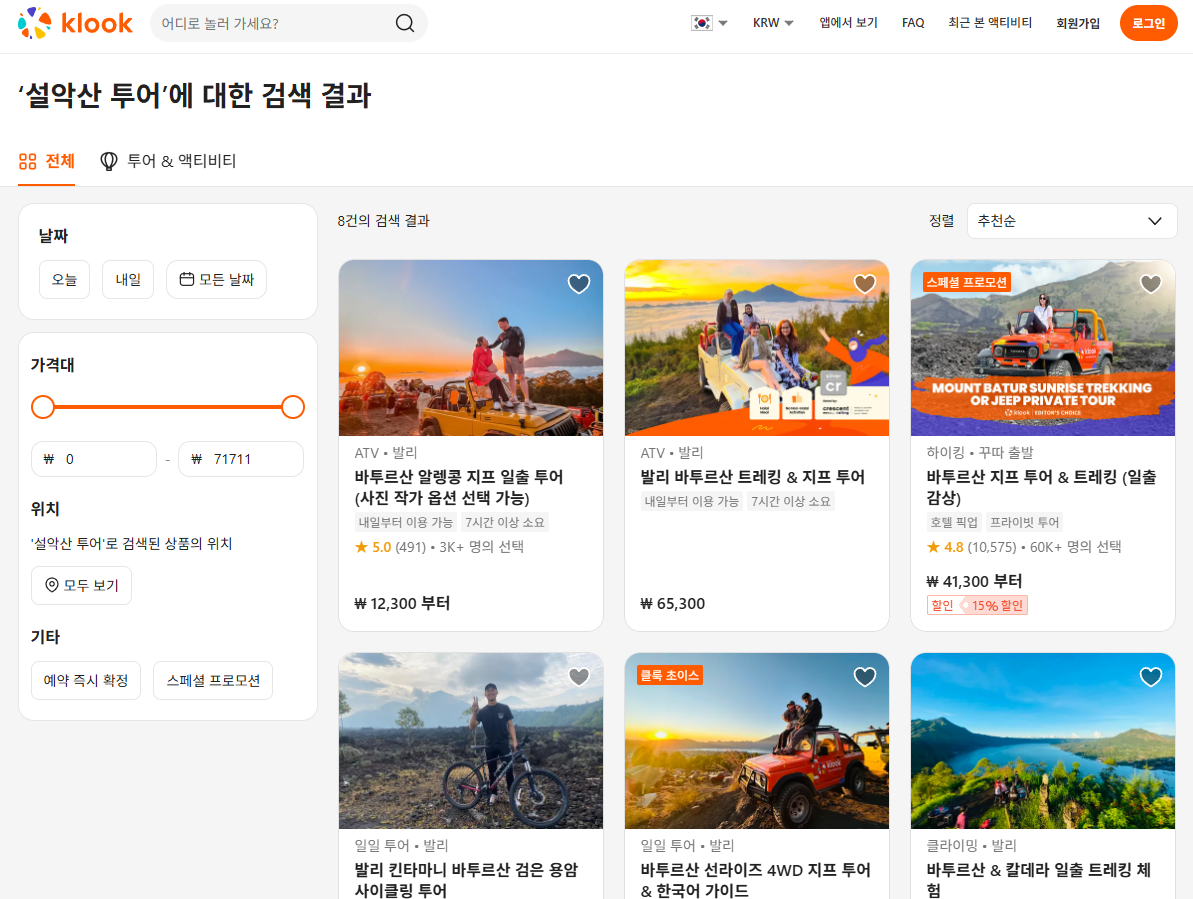1193x899 pixels.
Task: Open the red jeep 4WD tour image
Action: [x=757, y=741]
